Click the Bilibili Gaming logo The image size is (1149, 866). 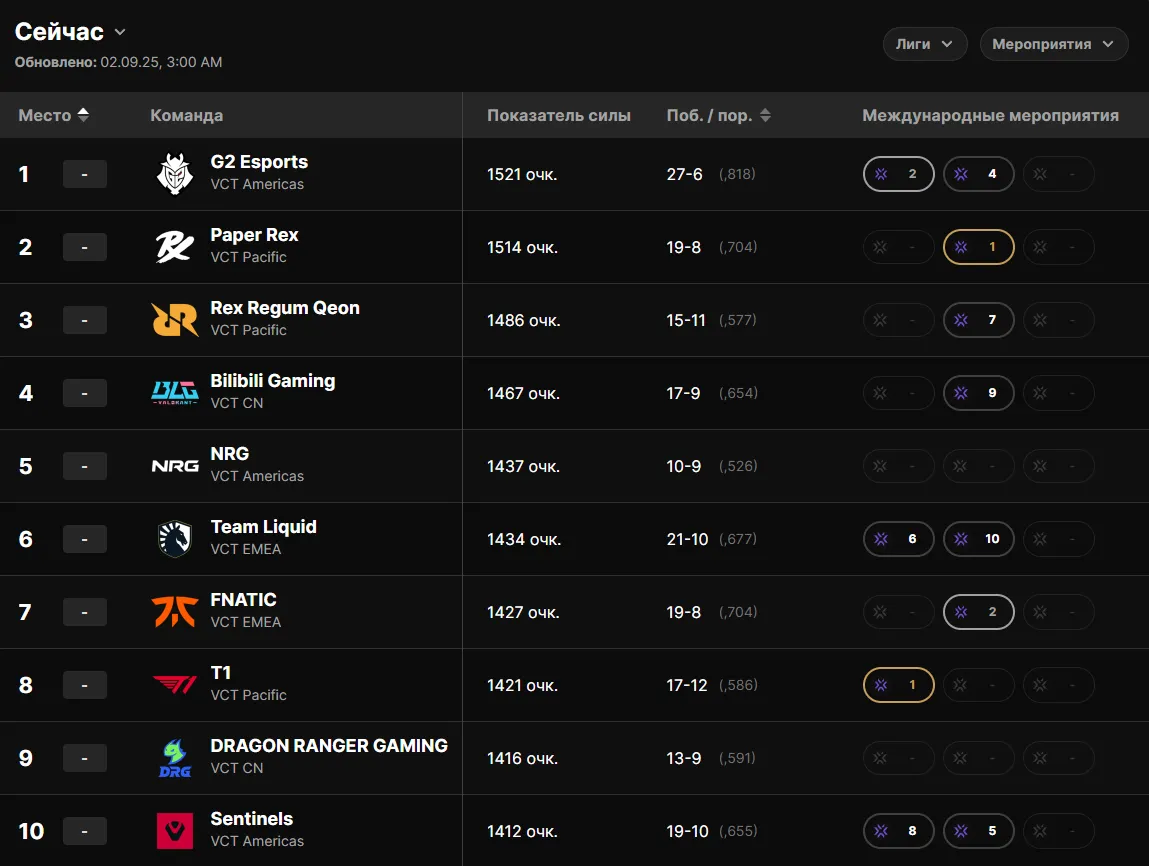(x=174, y=393)
